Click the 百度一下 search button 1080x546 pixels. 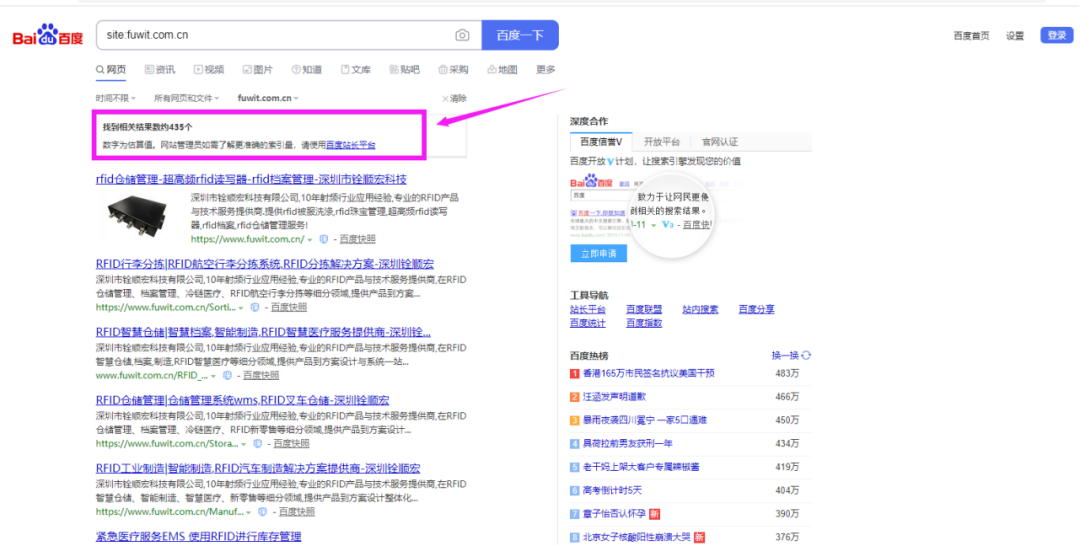tap(520, 35)
